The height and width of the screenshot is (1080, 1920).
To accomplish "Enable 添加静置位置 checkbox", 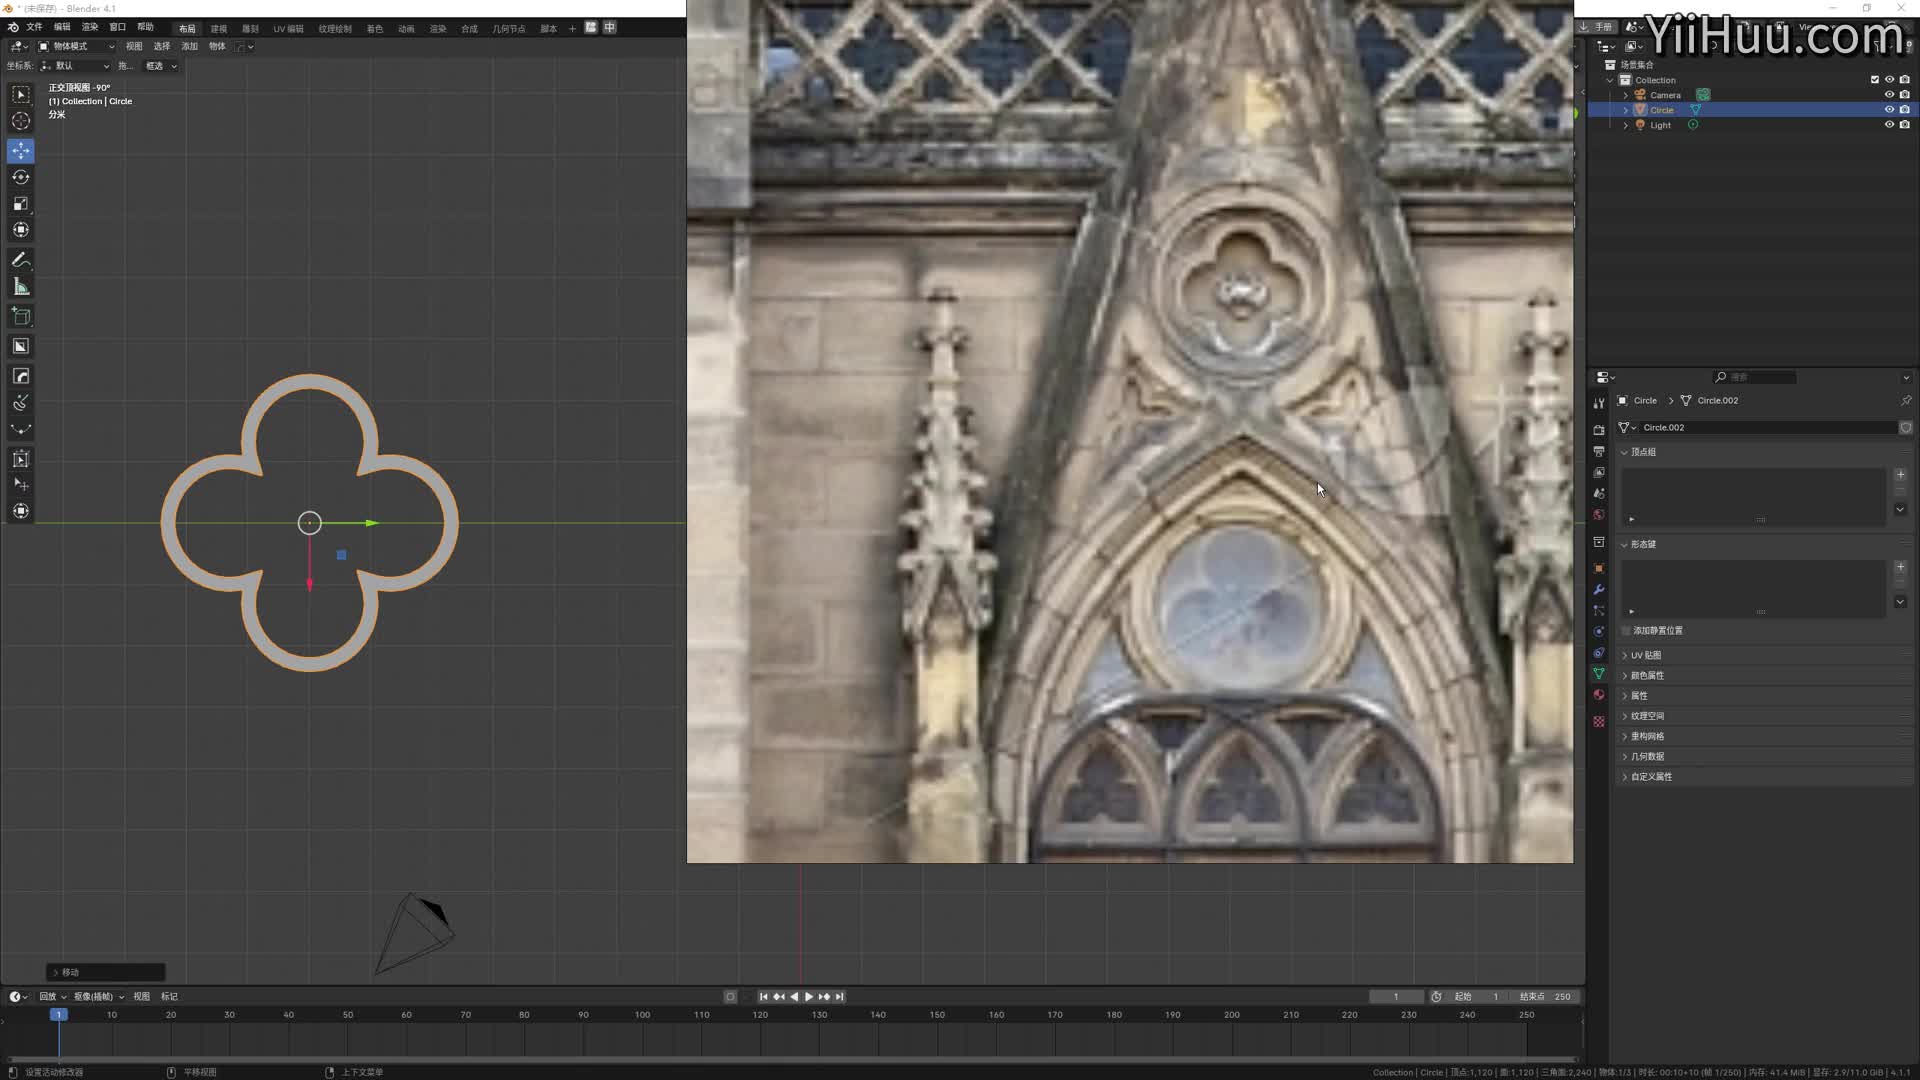I will [x=1626, y=631].
